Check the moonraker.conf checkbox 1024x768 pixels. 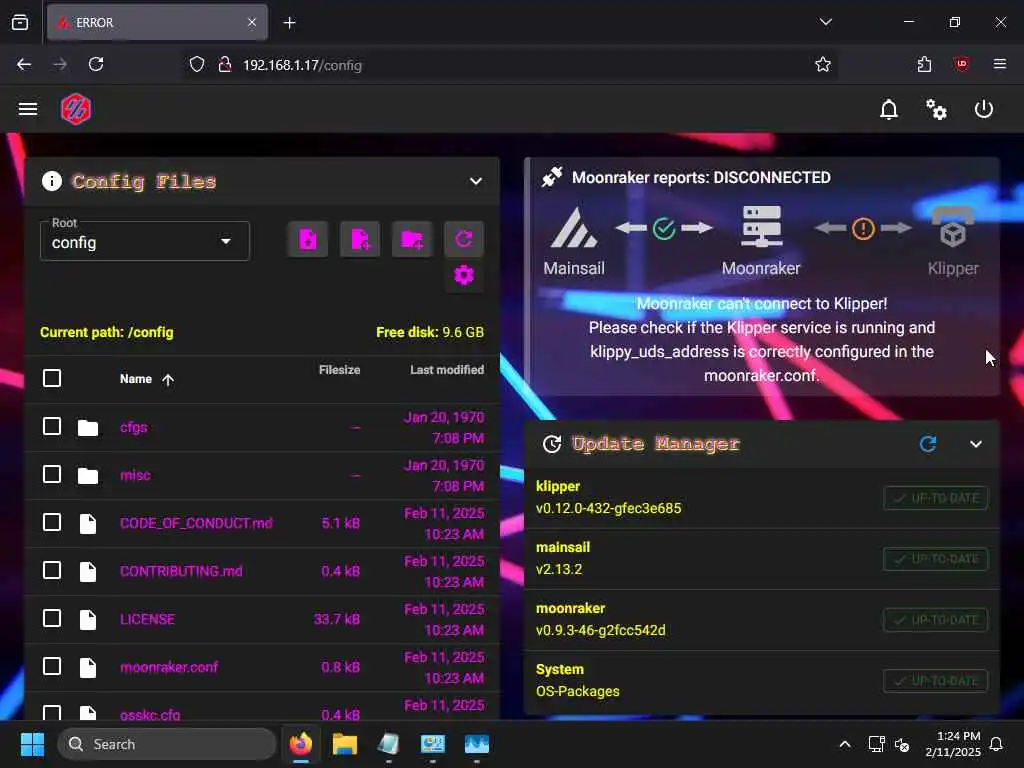click(52, 666)
